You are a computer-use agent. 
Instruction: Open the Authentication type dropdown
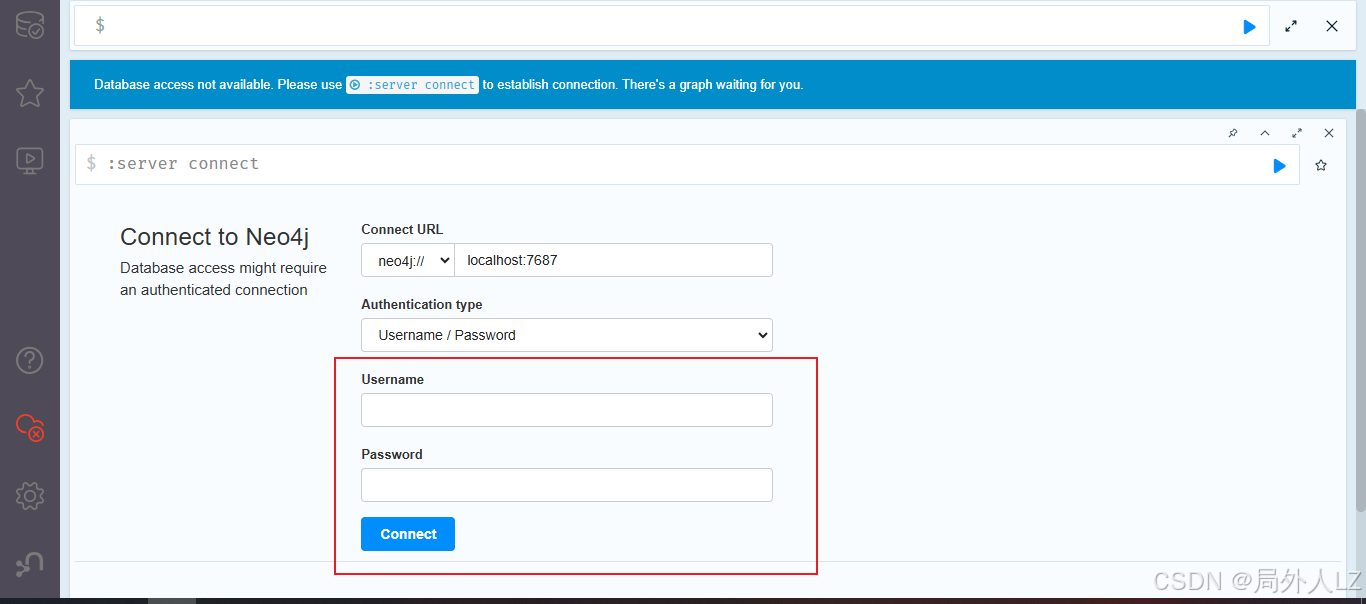point(567,335)
